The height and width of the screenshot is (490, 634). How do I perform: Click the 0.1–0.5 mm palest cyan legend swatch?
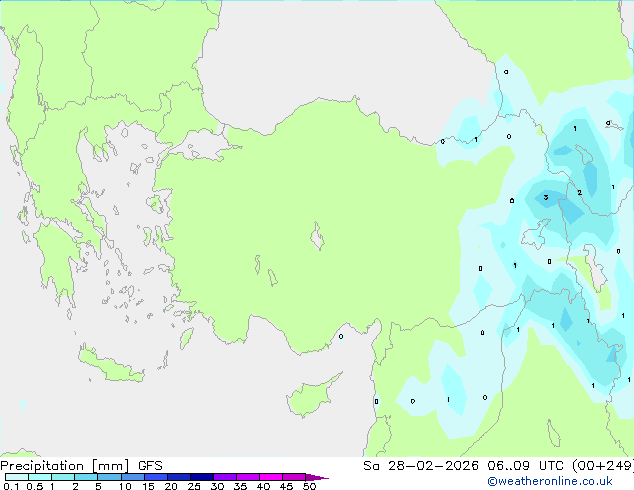17,477
